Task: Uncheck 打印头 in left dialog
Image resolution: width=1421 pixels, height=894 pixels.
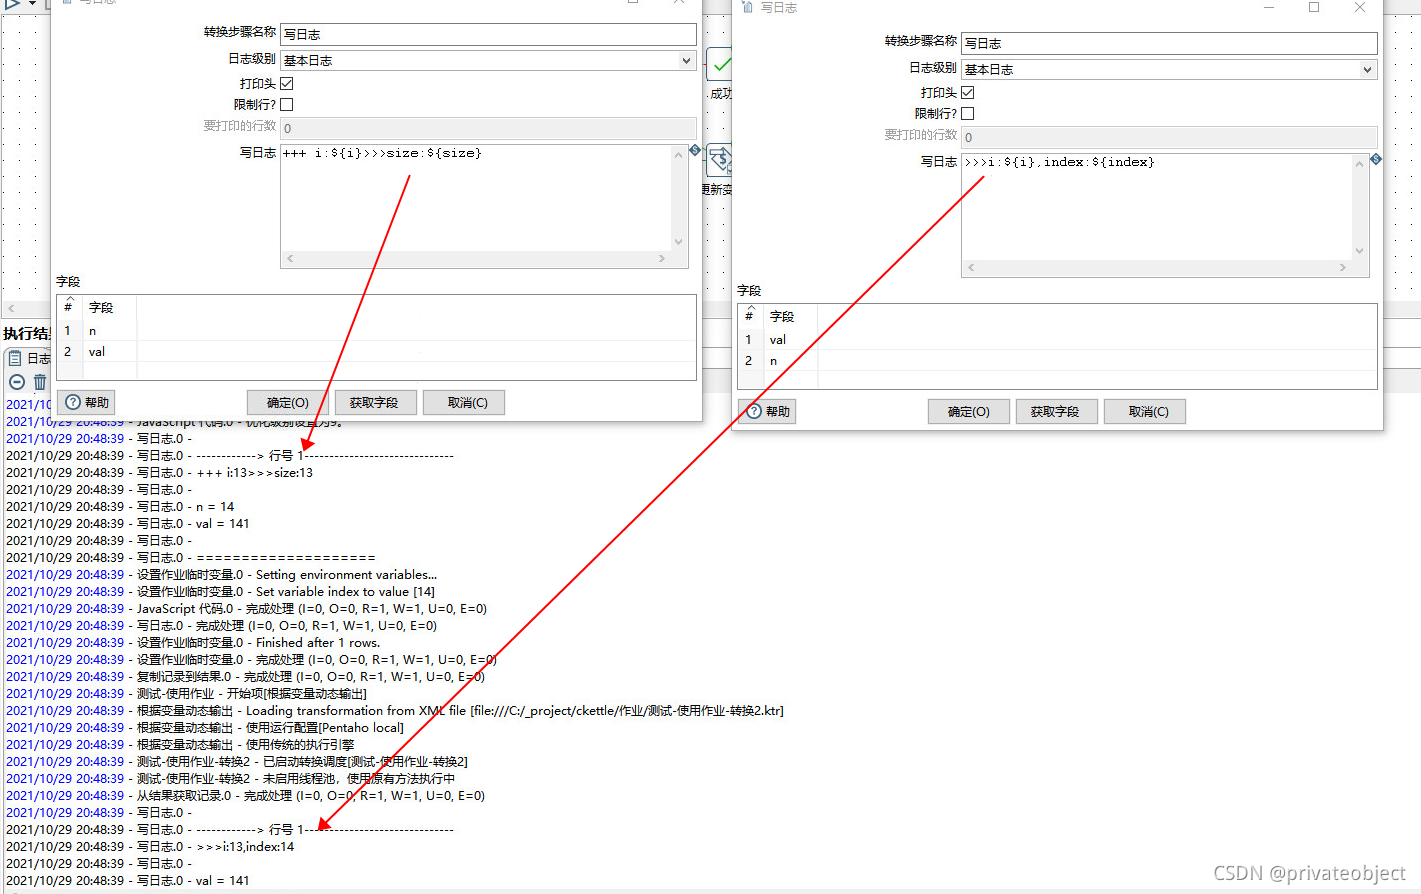Action: 287,84
